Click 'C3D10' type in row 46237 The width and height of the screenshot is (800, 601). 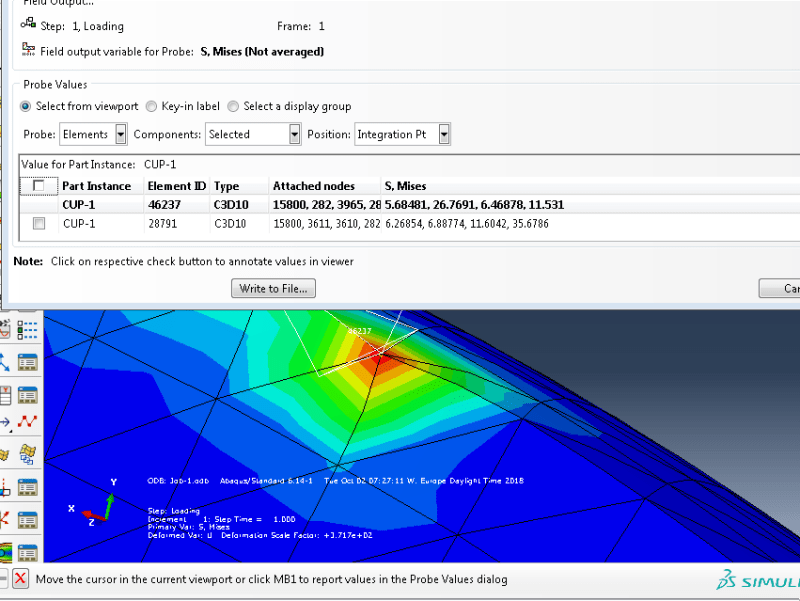(231, 205)
